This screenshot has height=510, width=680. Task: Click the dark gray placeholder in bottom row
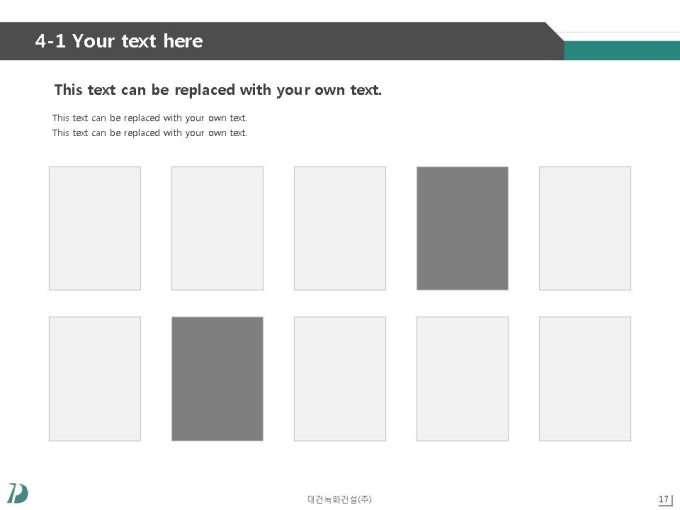217,379
